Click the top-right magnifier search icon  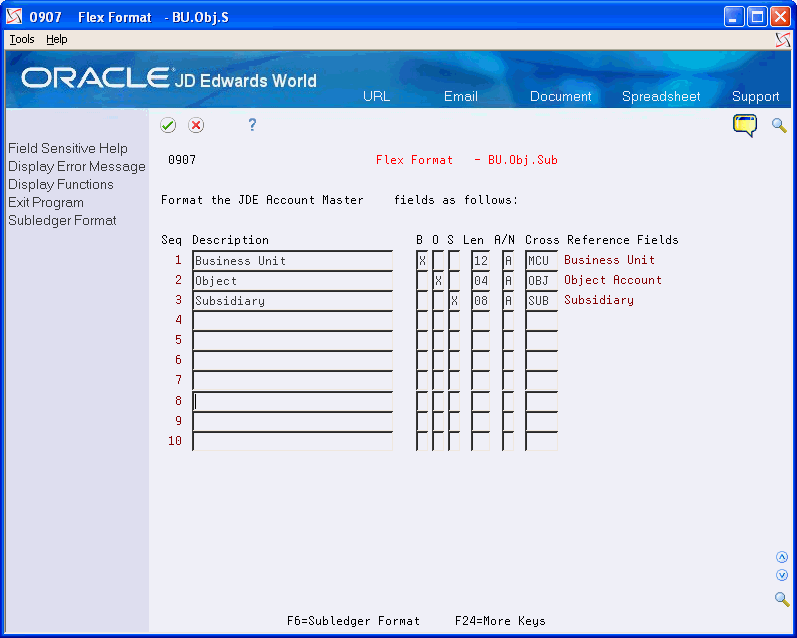[779, 125]
